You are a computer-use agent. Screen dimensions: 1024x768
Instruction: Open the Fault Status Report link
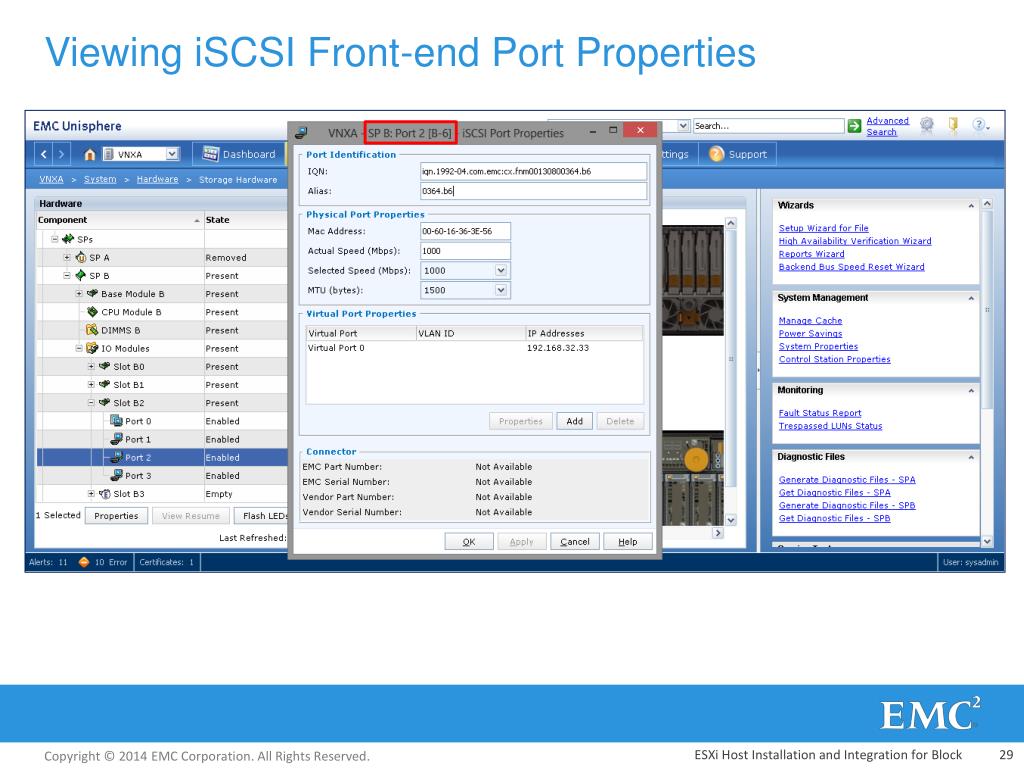pos(820,413)
